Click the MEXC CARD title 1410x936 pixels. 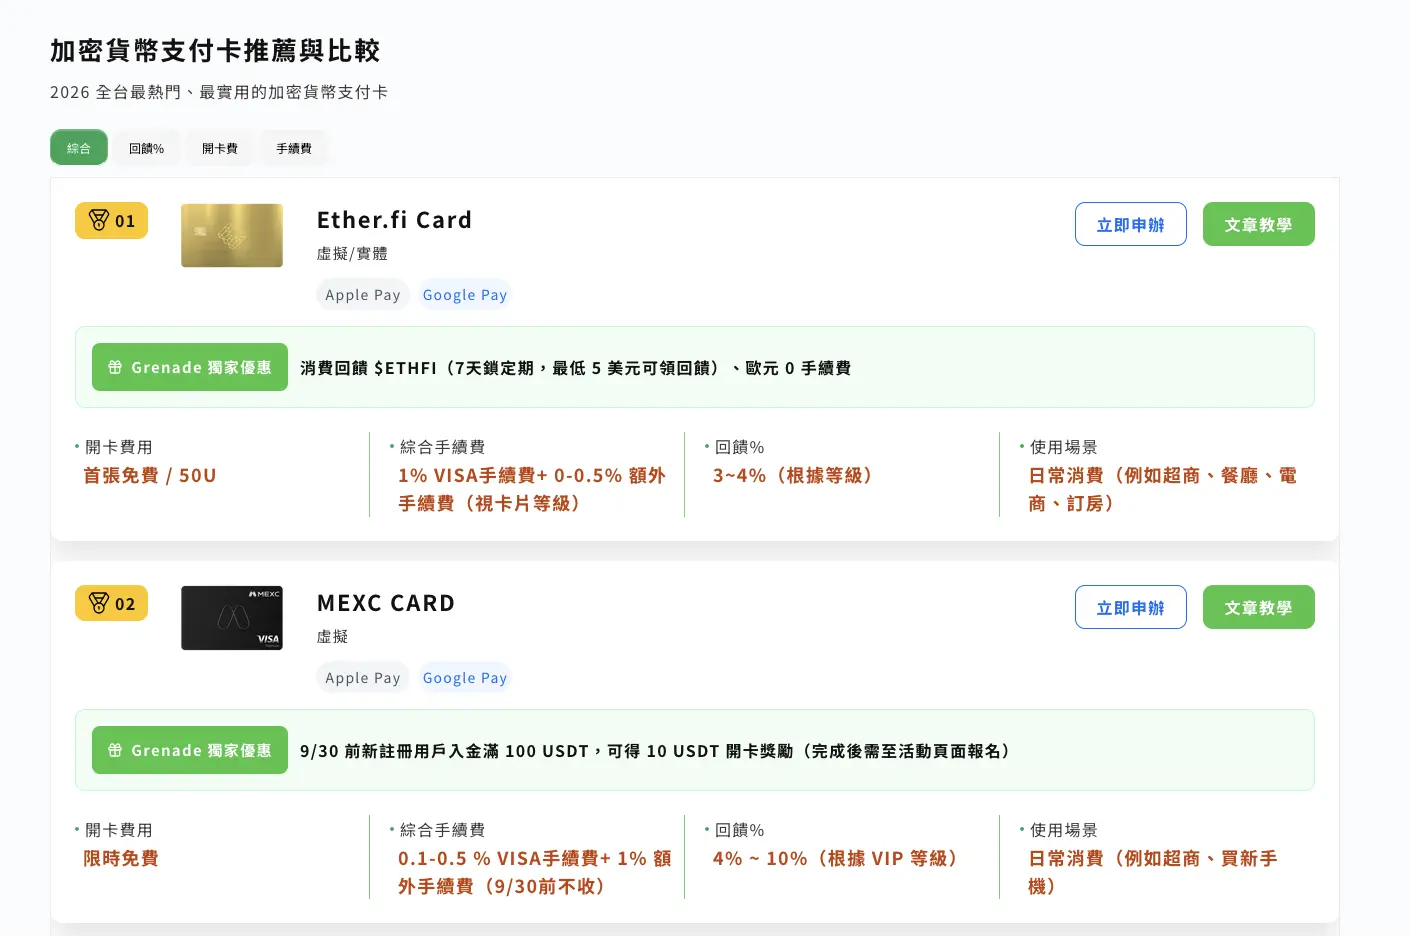coord(386,603)
